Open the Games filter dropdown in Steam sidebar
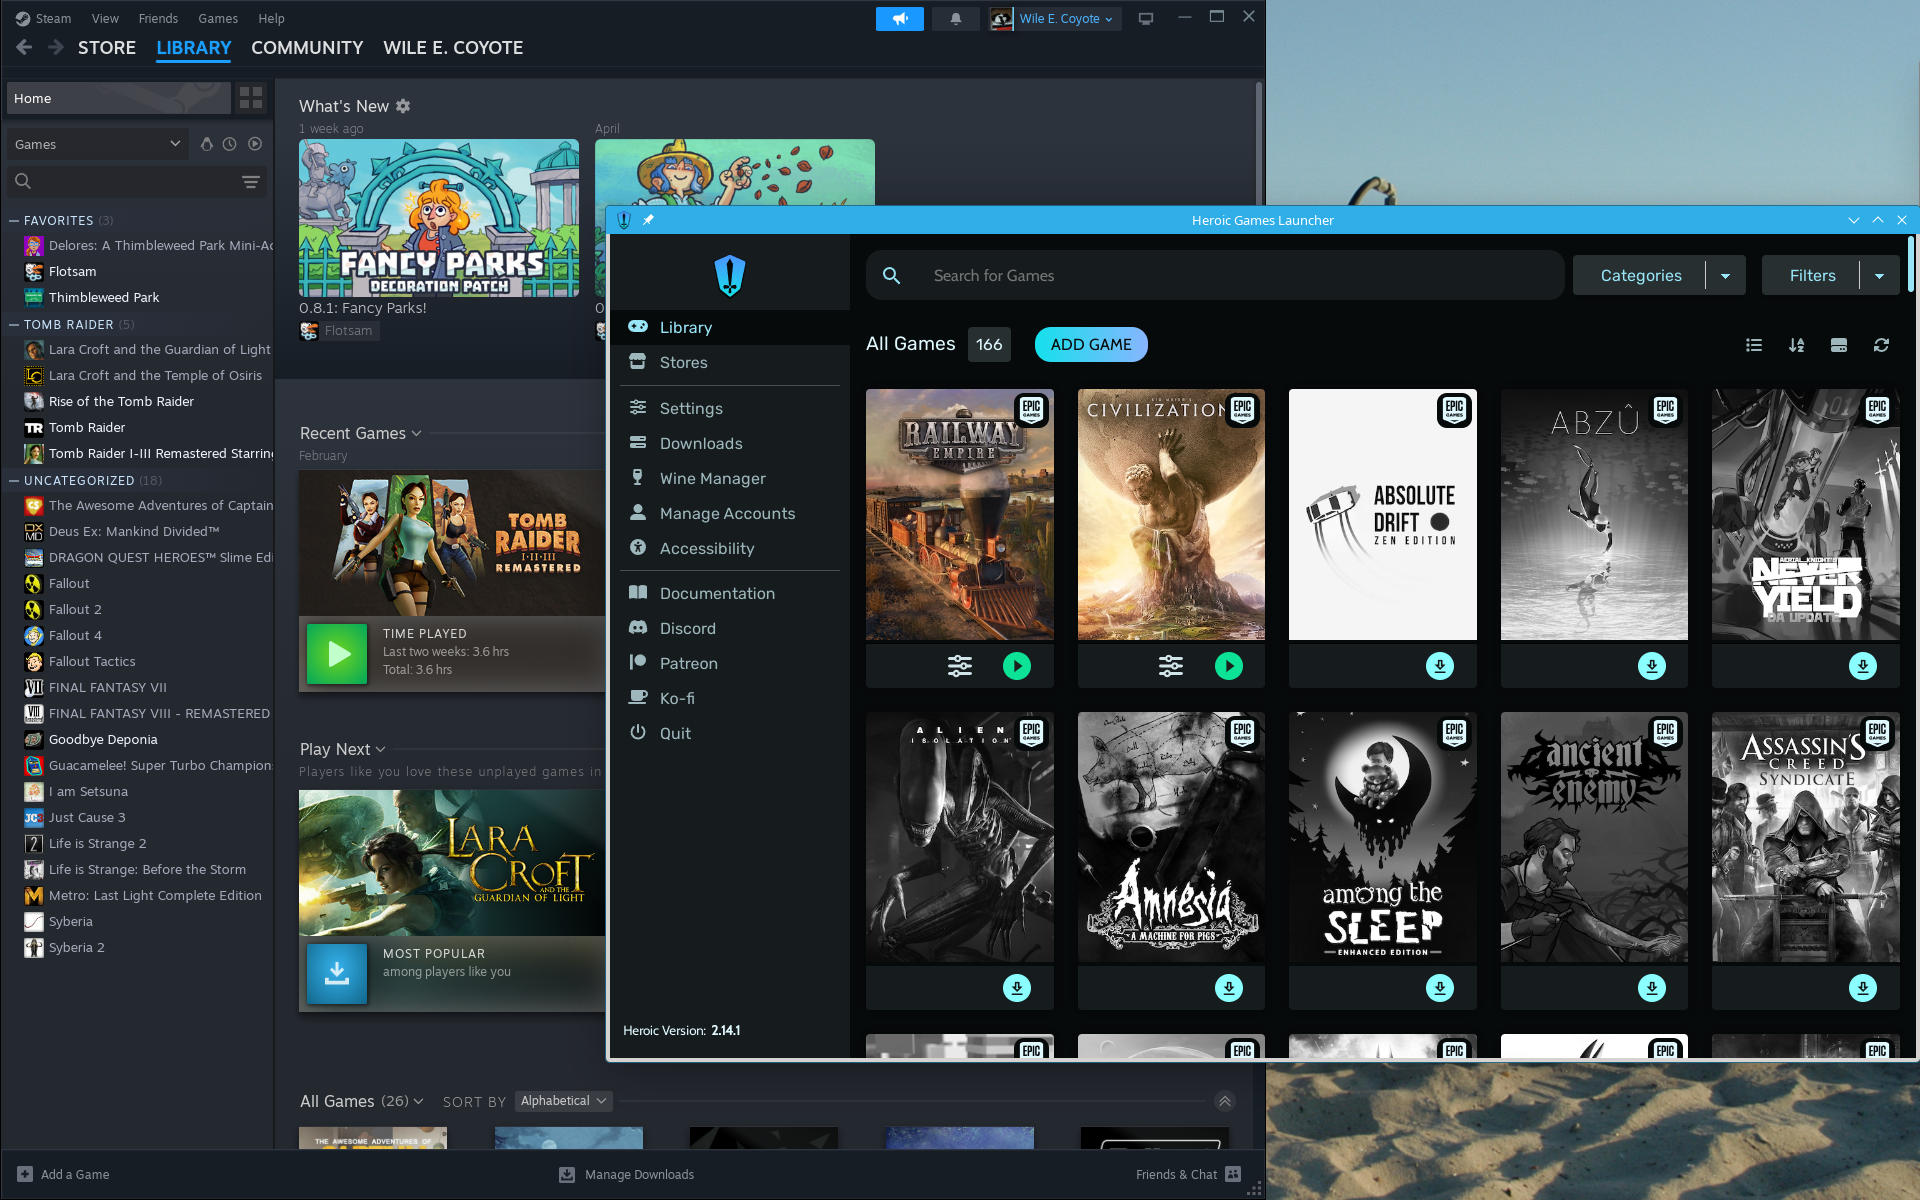1920x1200 pixels. pyautogui.click(x=97, y=144)
